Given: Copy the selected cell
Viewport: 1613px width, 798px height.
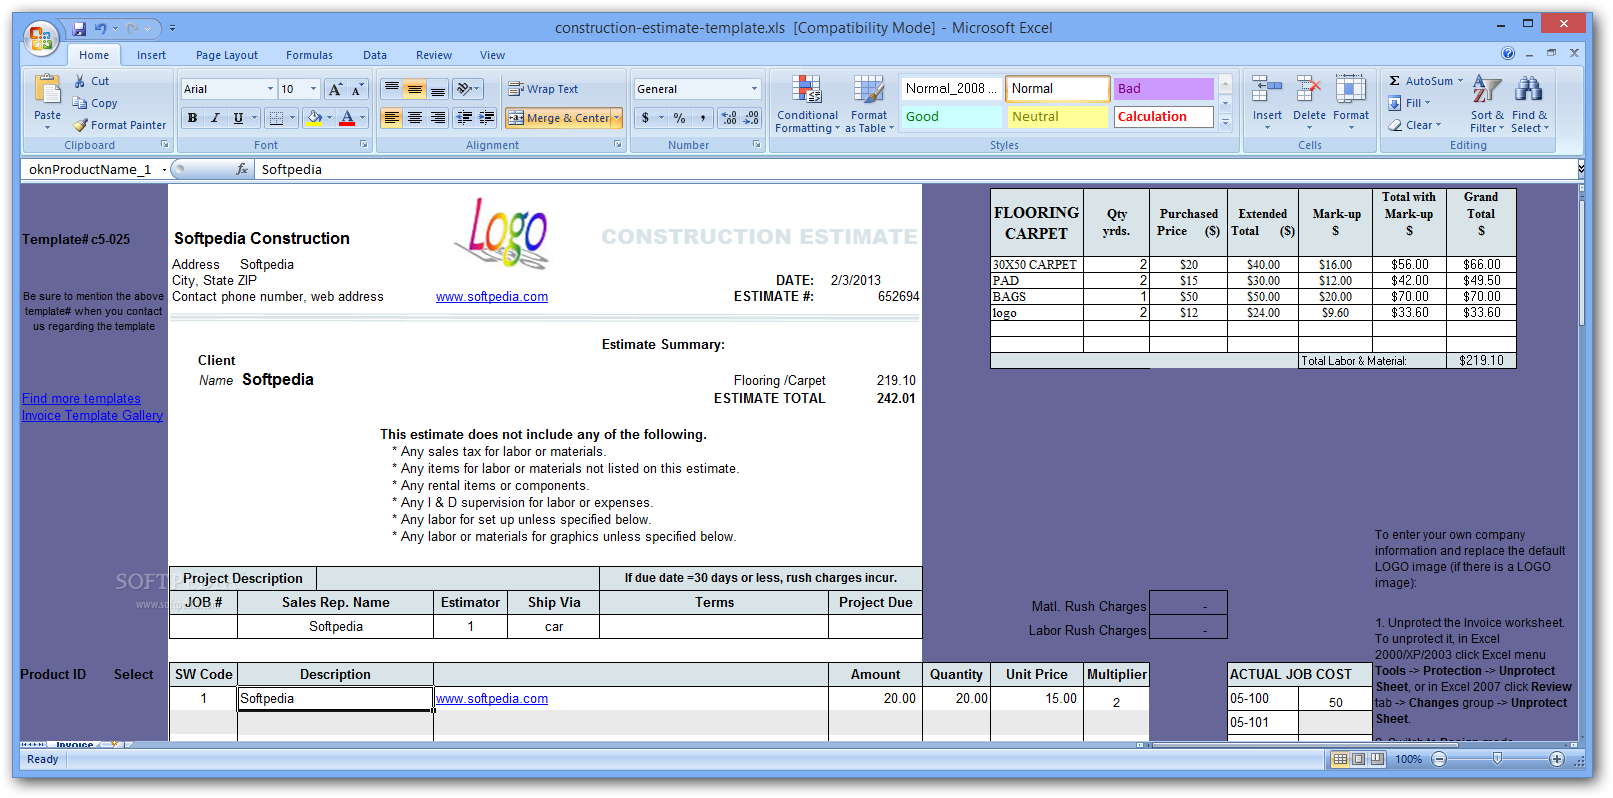Looking at the screenshot, I should pos(95,103).
